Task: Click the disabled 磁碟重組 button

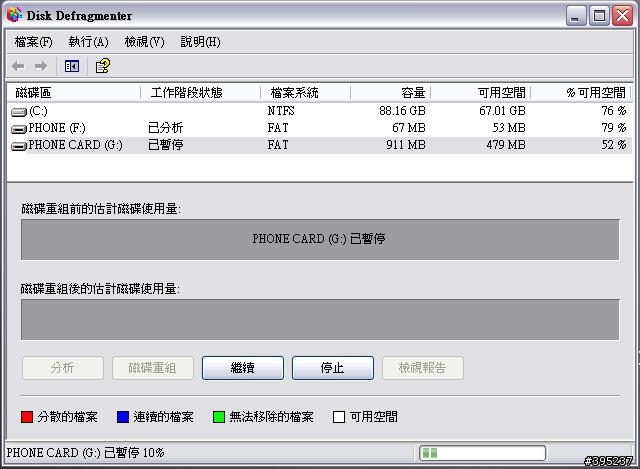Action: tap(153, 368)
